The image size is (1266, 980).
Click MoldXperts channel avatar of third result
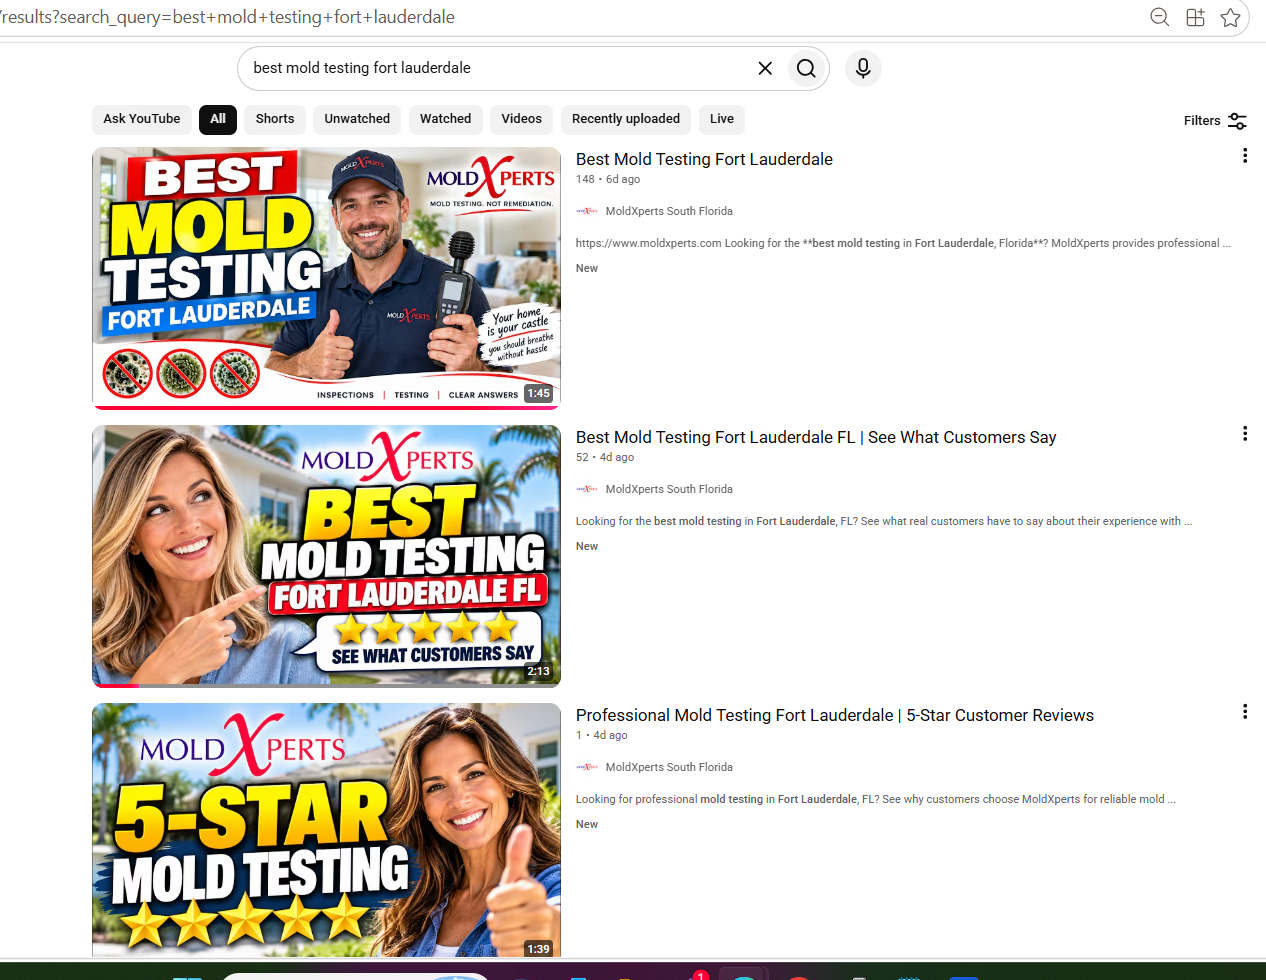tap(587, 767)
